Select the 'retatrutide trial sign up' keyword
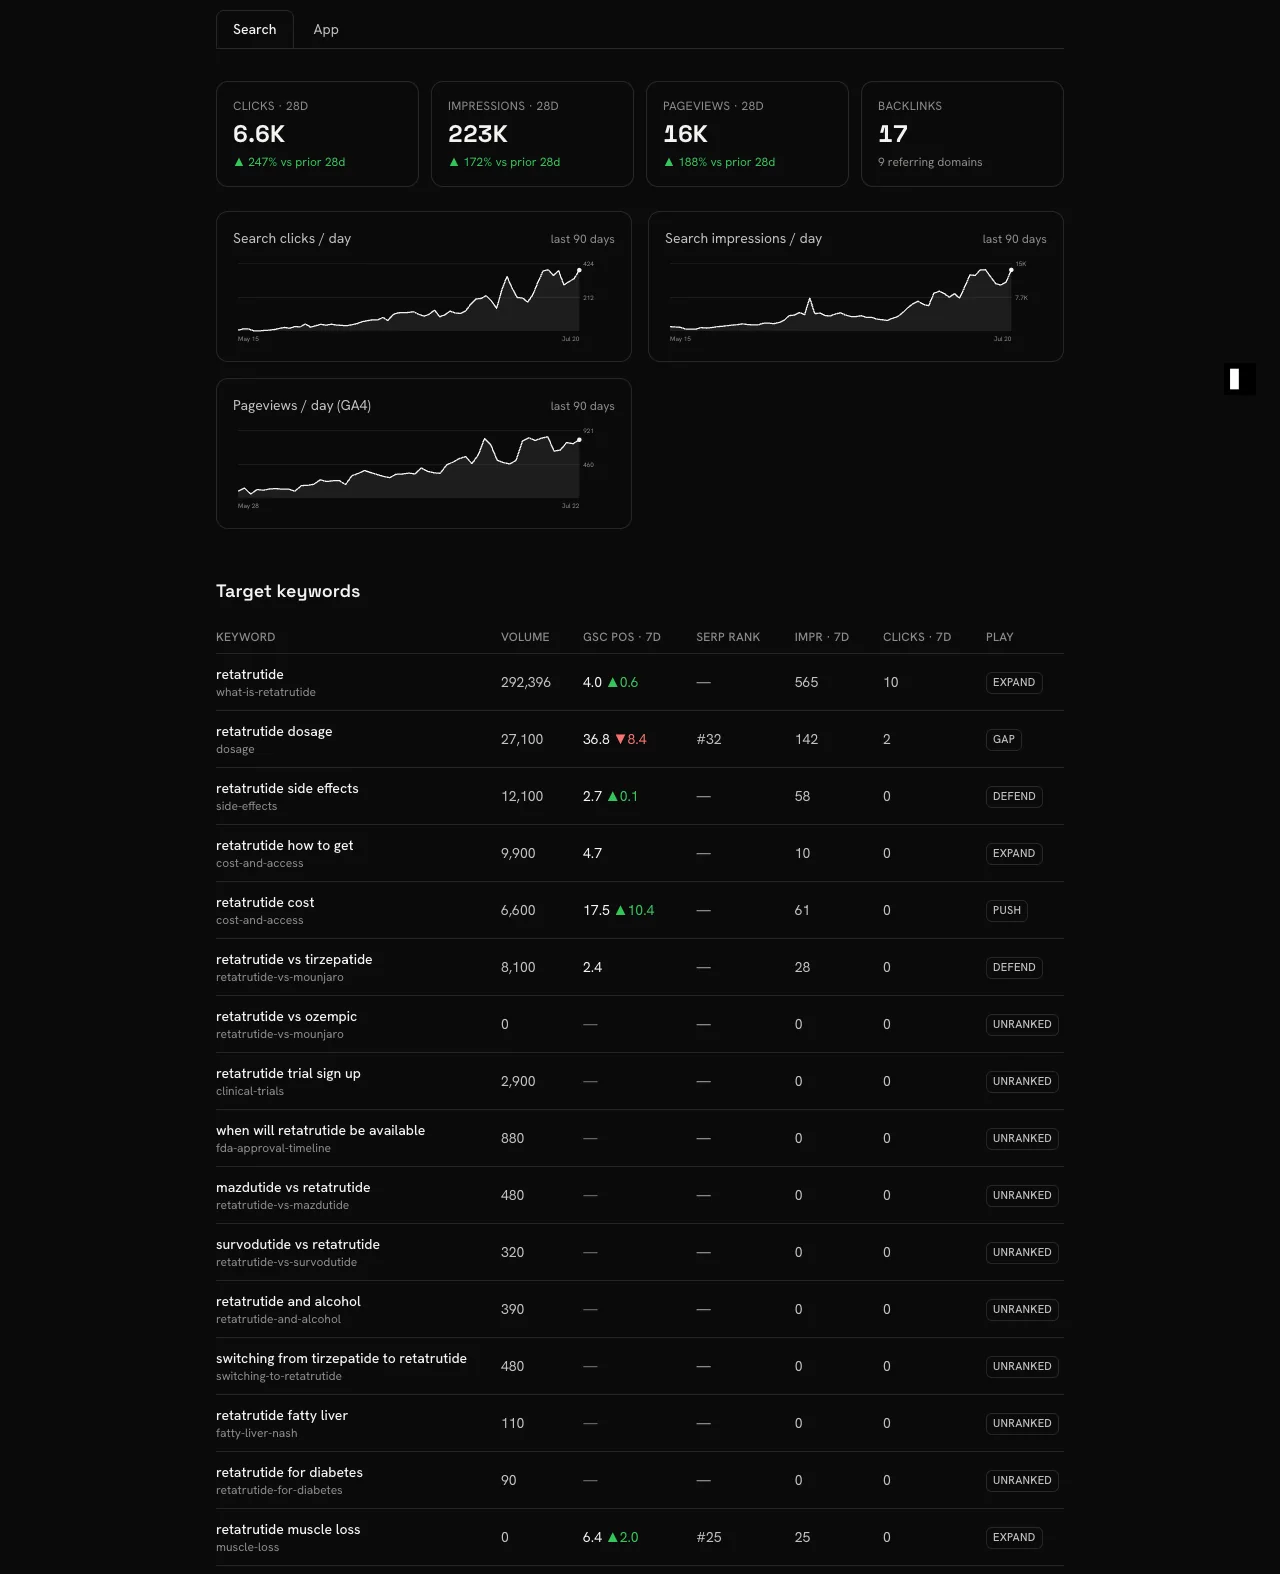This screenshot has height=1574, width=1280. coord(288,1074)
